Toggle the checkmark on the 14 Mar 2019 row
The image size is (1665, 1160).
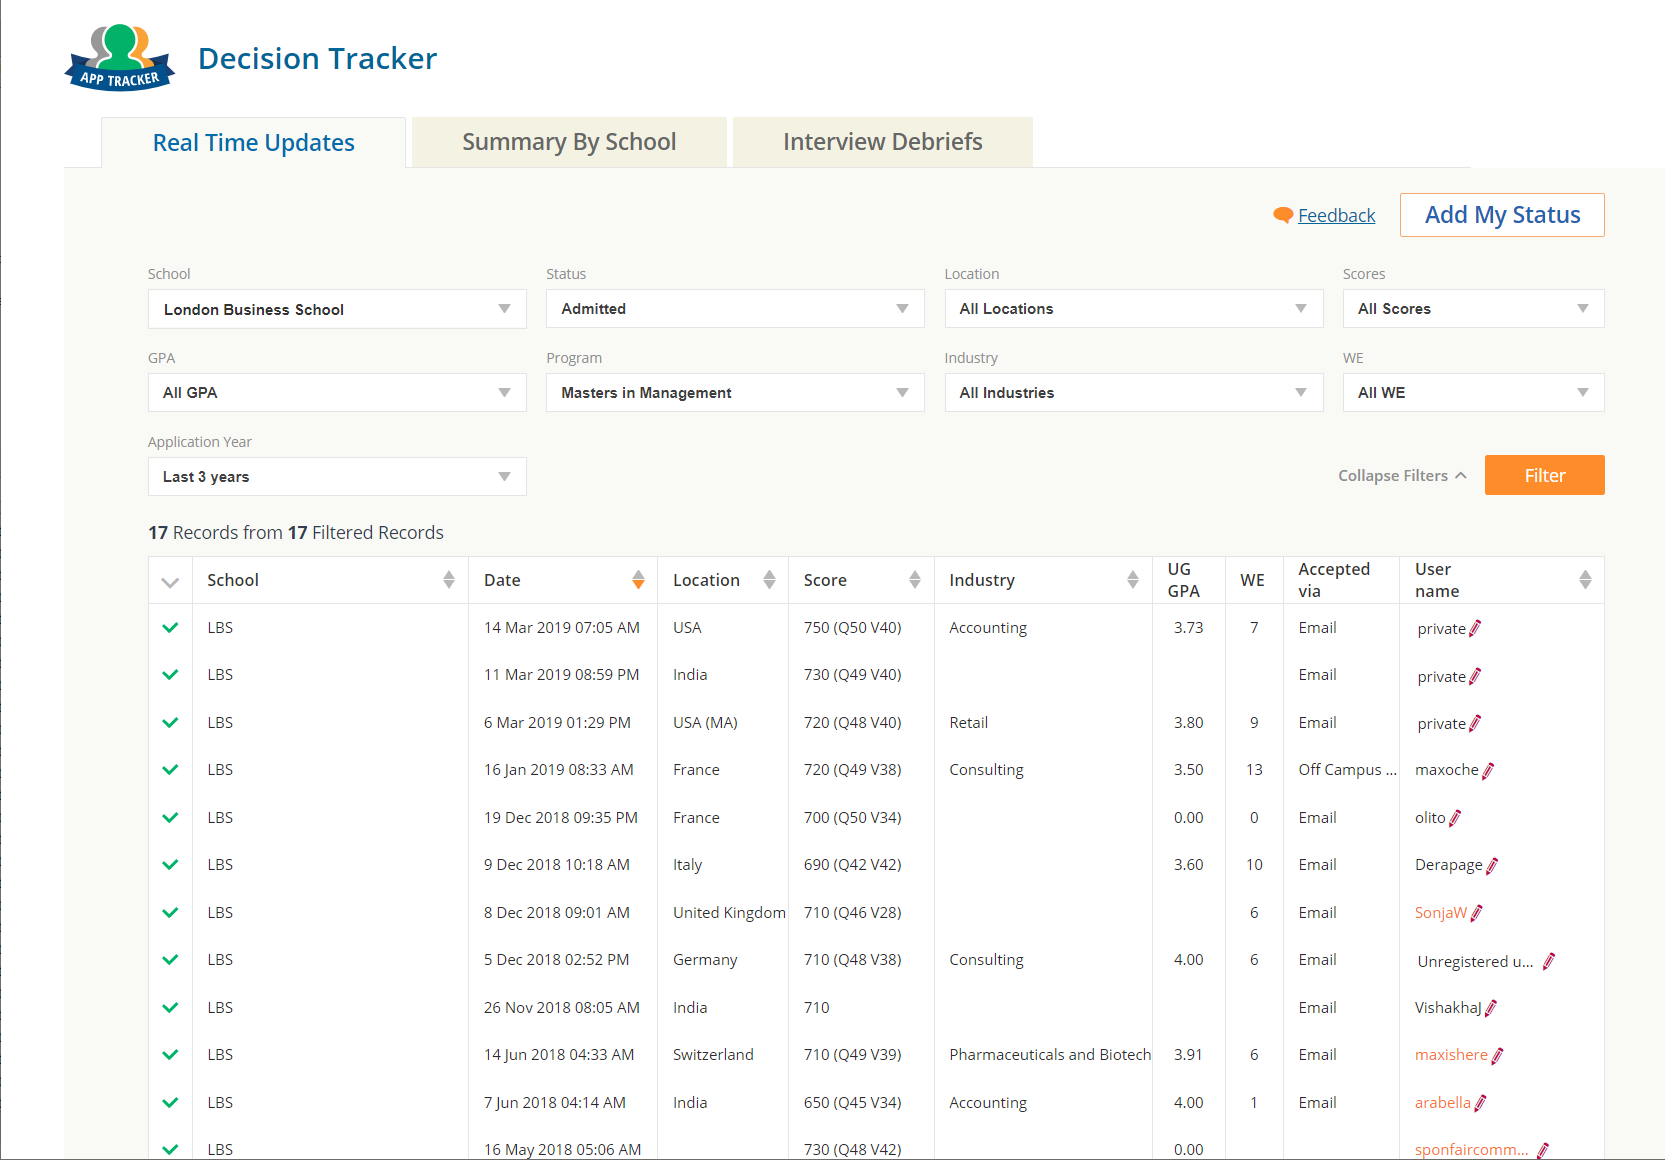(170, 628)
